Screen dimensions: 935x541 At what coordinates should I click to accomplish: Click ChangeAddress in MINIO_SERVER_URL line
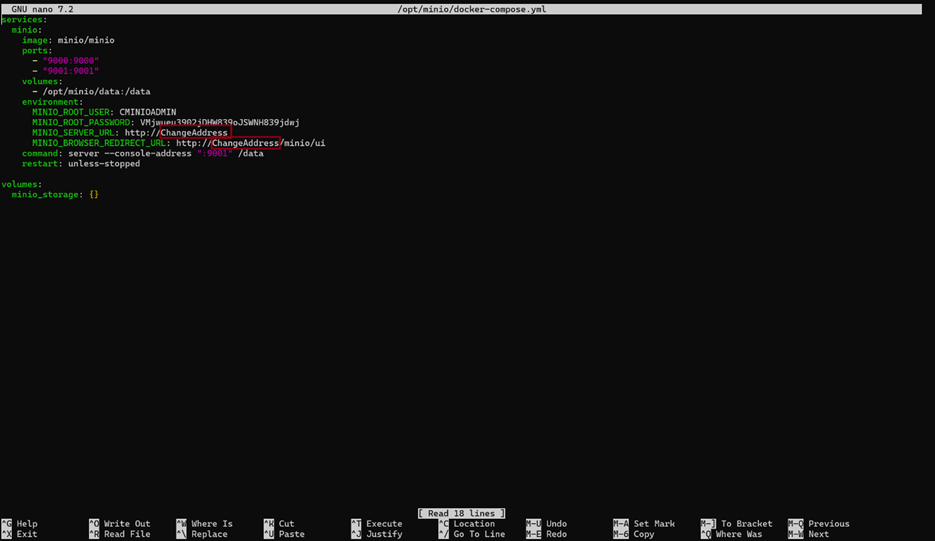tap(194, 132)
